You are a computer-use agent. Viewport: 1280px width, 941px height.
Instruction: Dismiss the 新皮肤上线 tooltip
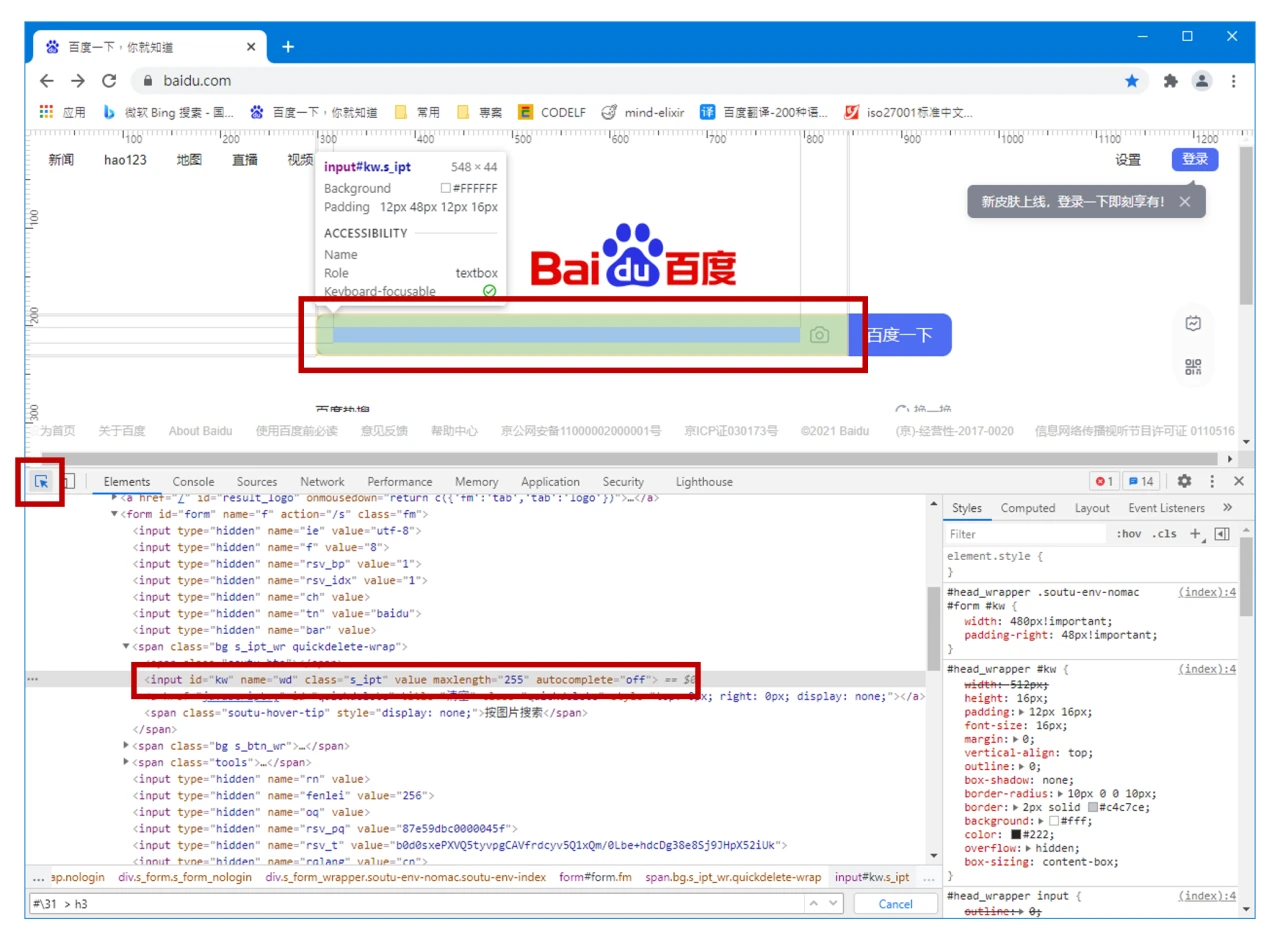click(1185, 201)
